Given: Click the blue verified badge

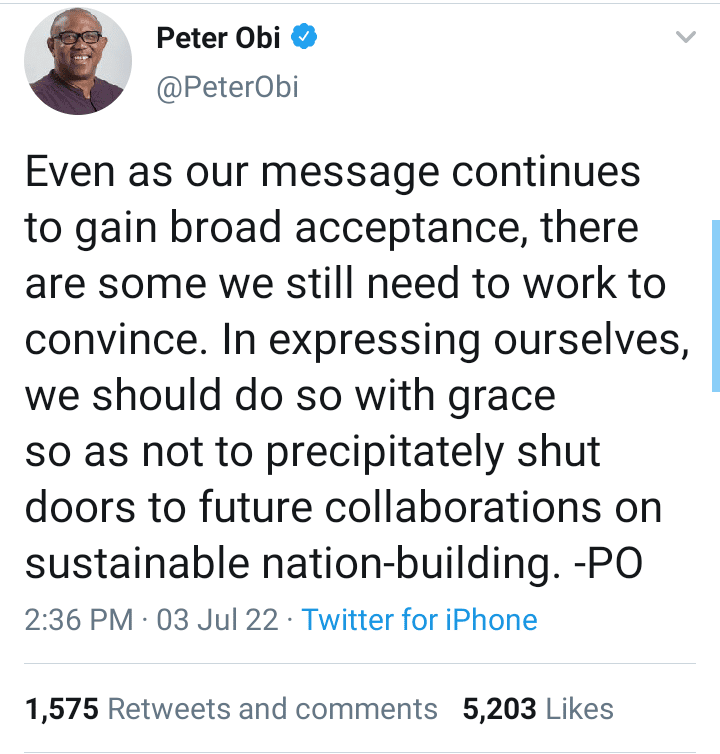Looking at the screenshot, I should [x=304, y=39].
